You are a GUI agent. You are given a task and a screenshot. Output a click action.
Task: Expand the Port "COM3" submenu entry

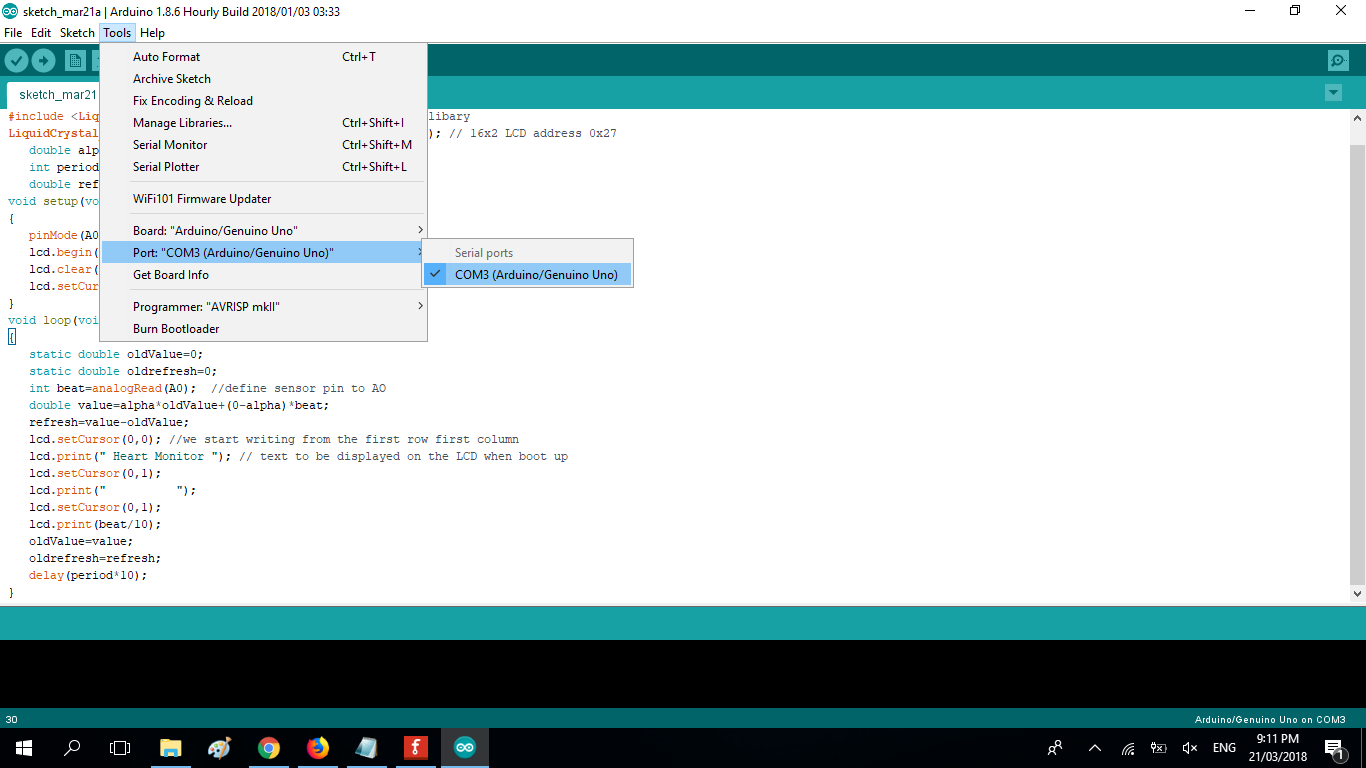pyautogui.click(x=264, y=253)
